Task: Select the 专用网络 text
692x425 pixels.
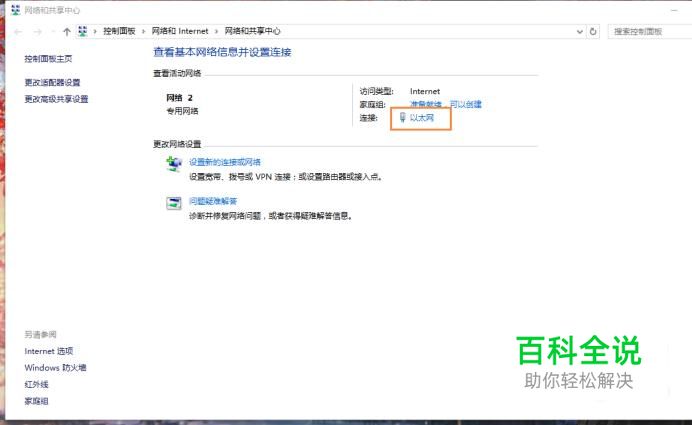Action: tap(182, 111)
